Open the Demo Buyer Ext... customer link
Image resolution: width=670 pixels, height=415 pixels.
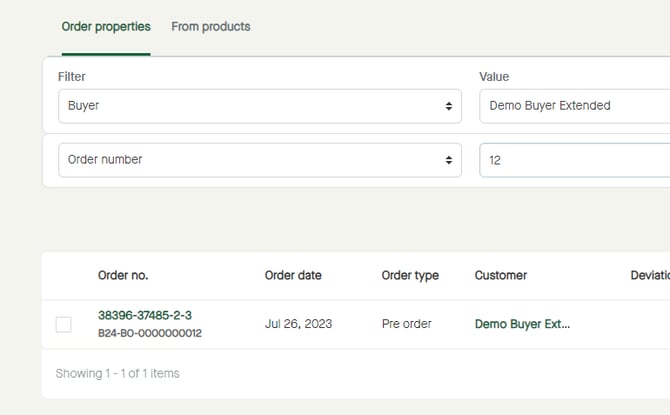(522, 324)
